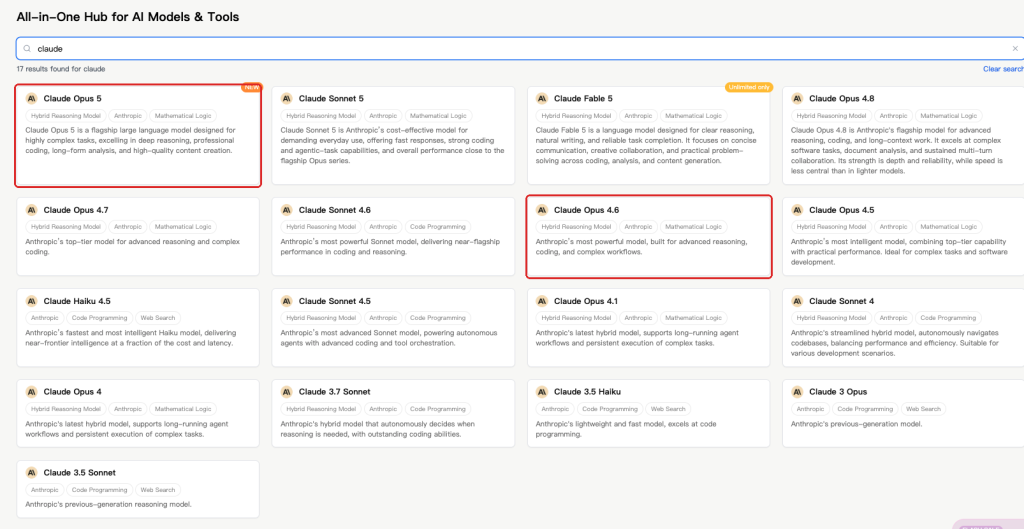
Task: Open the Claude 3.7 Sonnet model title
Action: coord(334,392)
